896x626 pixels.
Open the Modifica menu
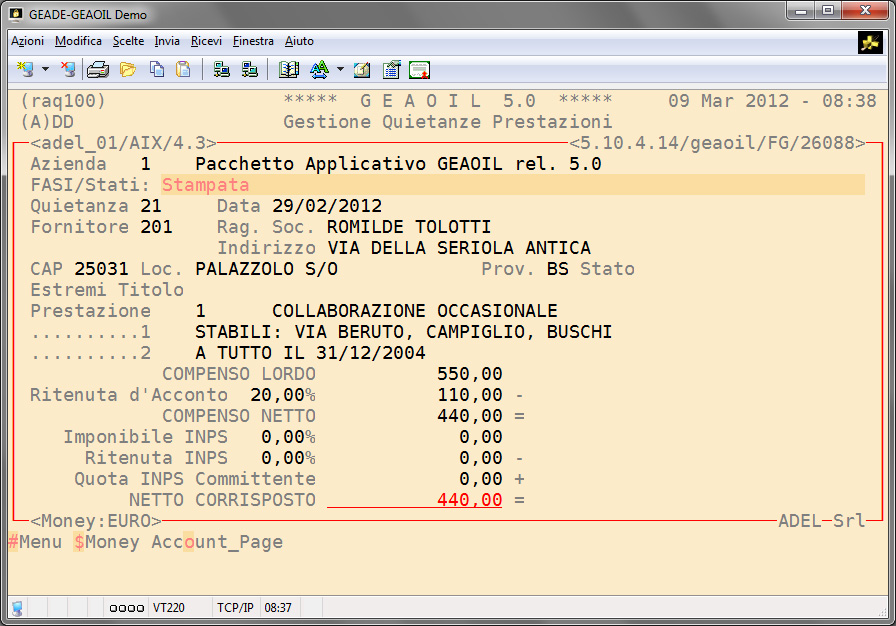(x=78, y=41)
